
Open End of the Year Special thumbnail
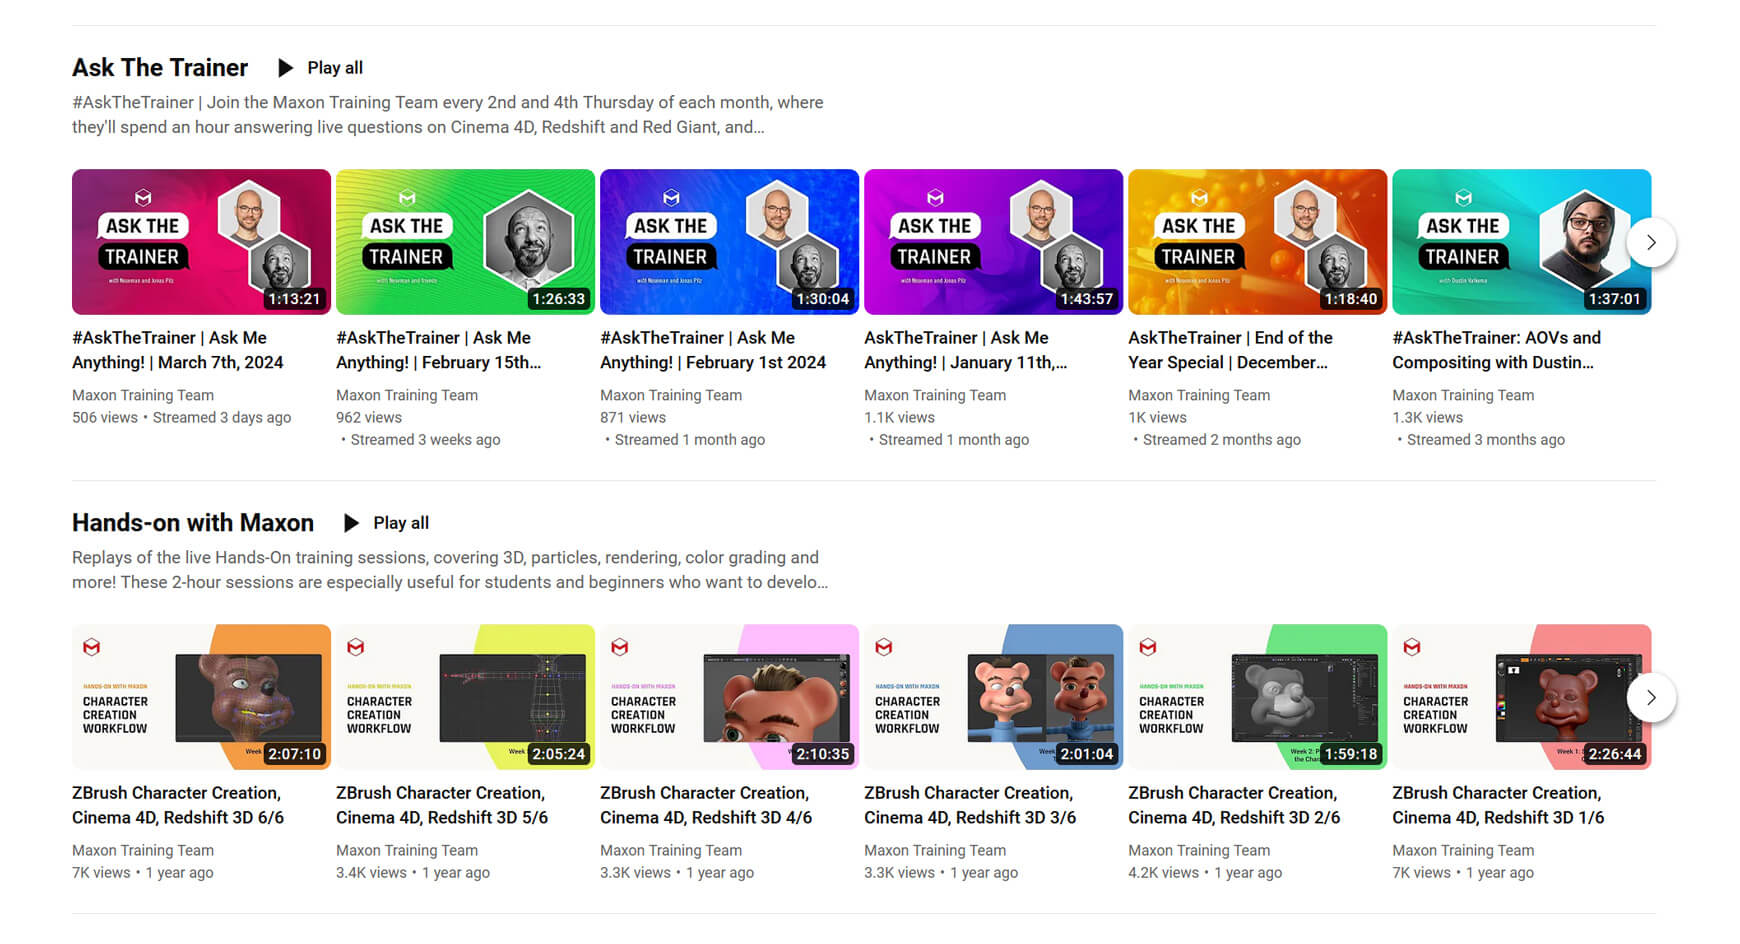click(1257, 242)
